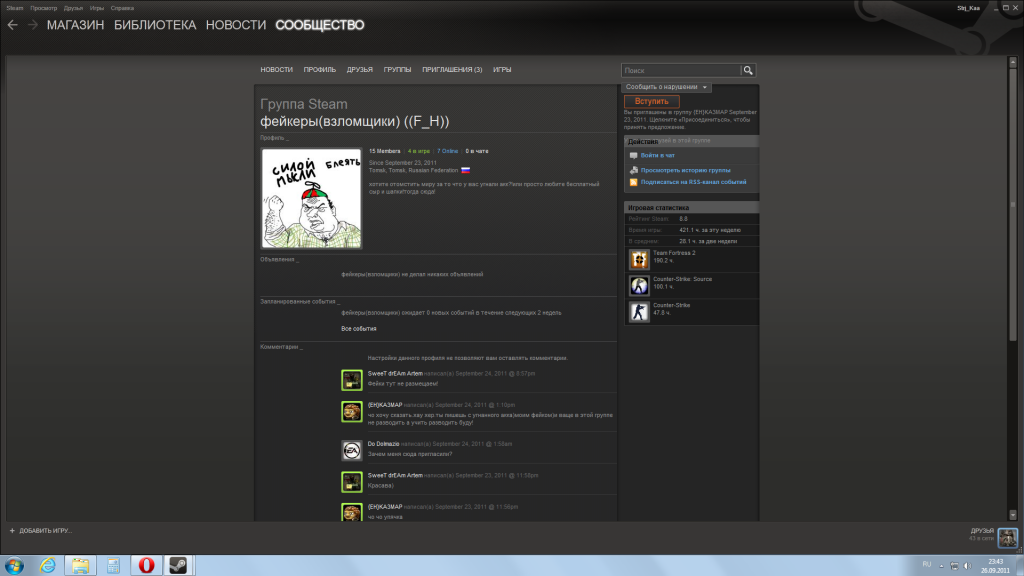Click the magnifier search icon
Viewport: 1024px width, 576px height.
748,71
